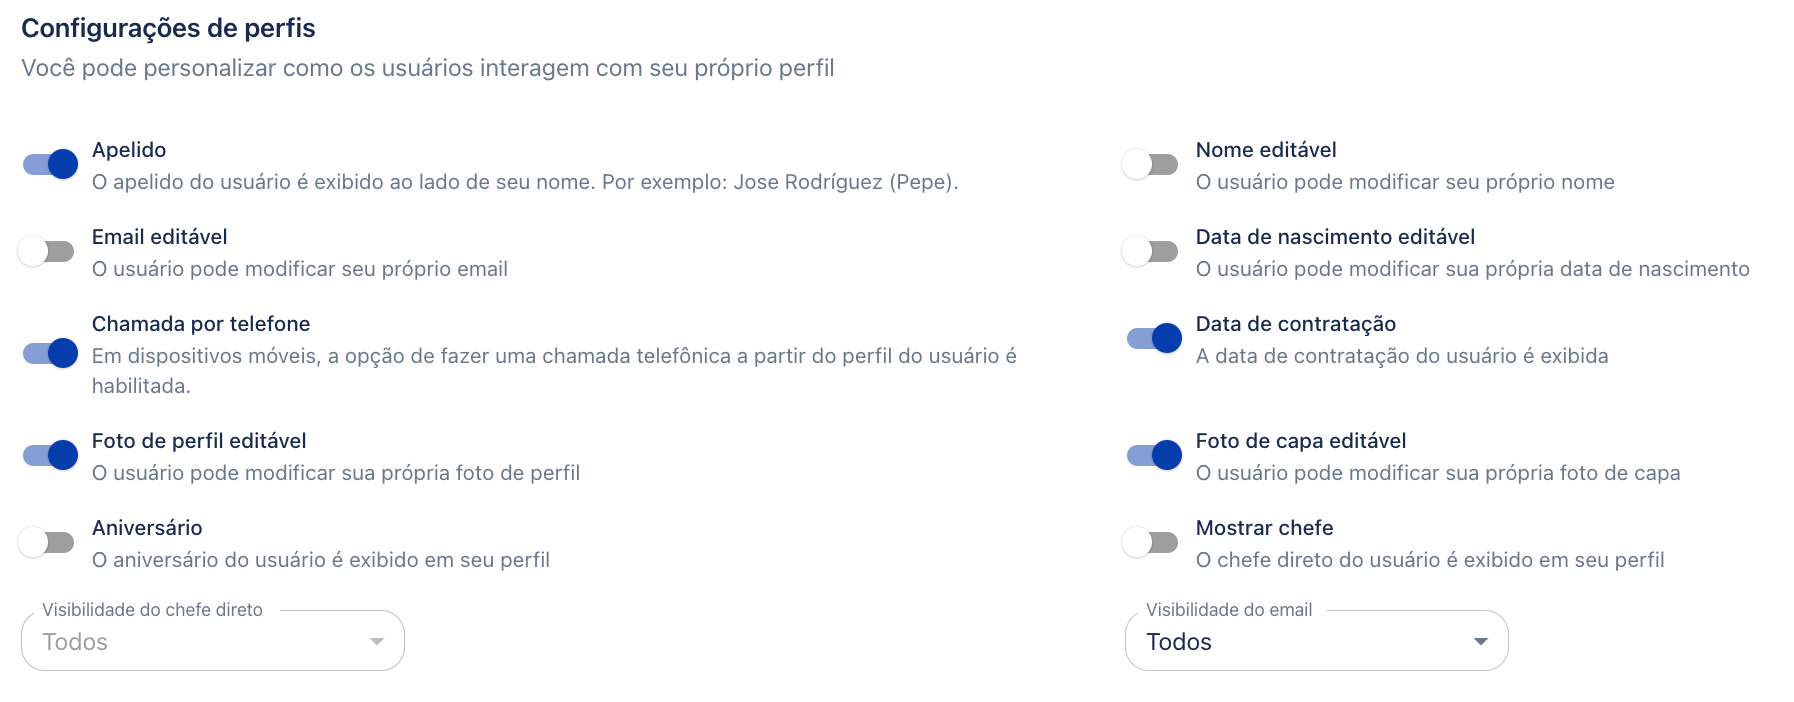This screenshot has width=1794, height=702.
Task: Switch off Foto de perfil editável
Action: 50,455
